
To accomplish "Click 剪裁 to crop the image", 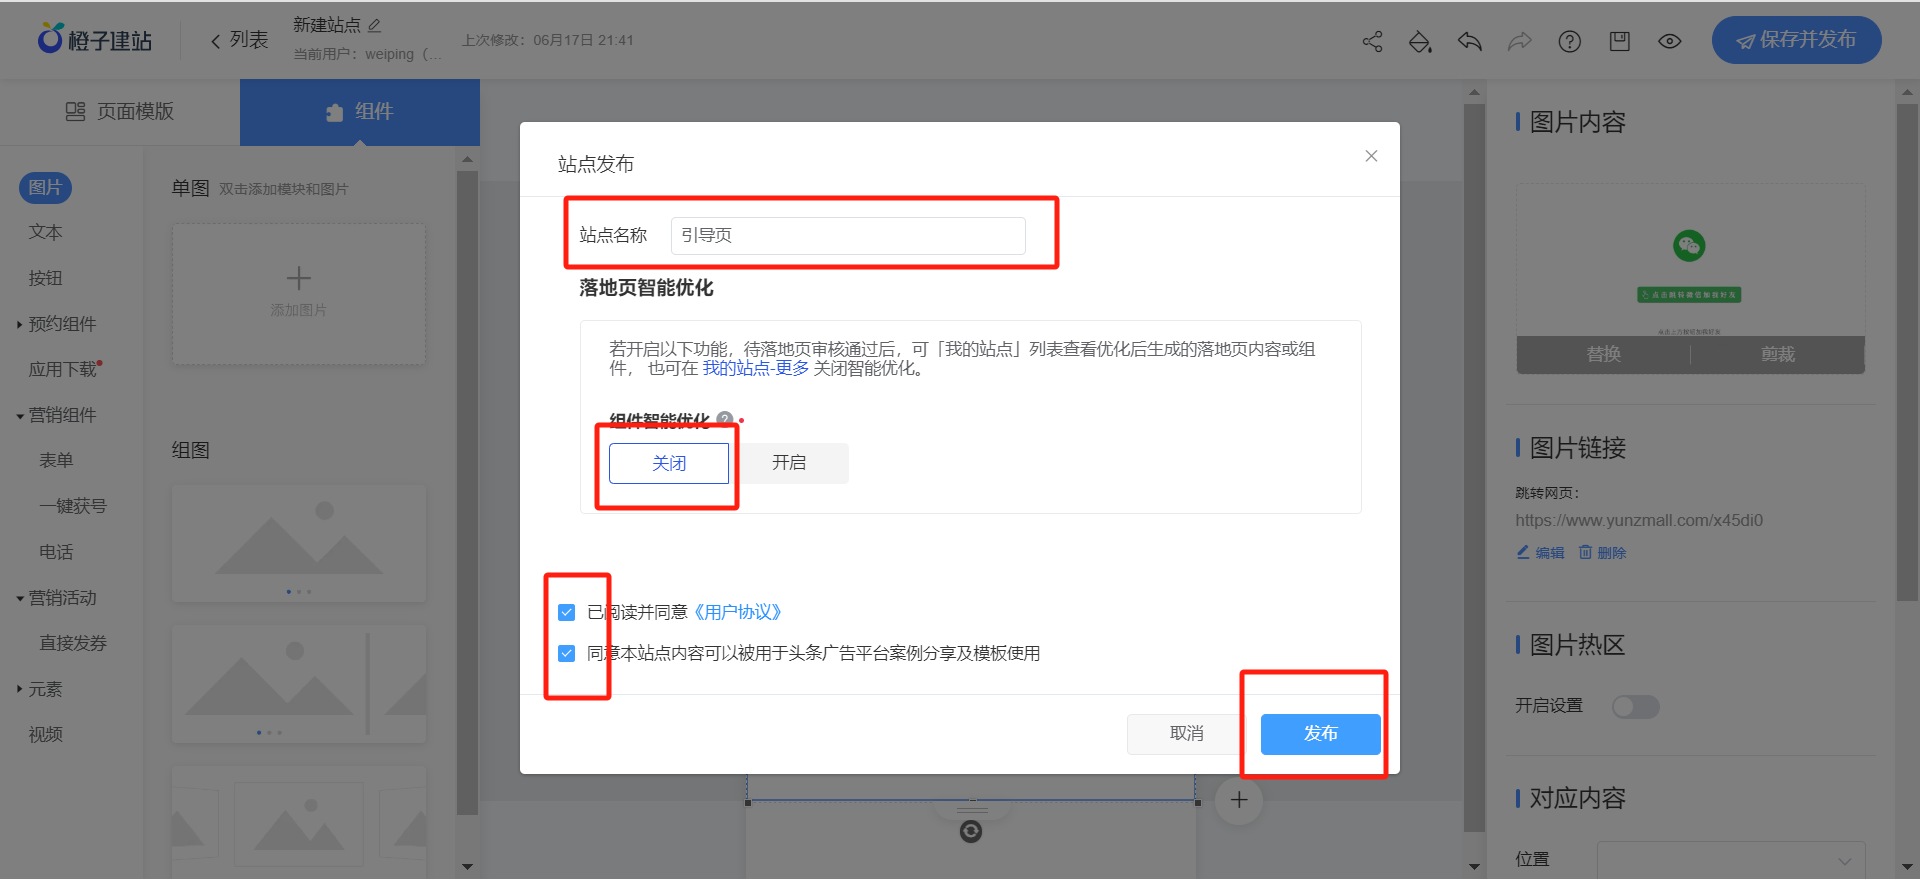I will pyautogui.click(x=1778, y=354).
